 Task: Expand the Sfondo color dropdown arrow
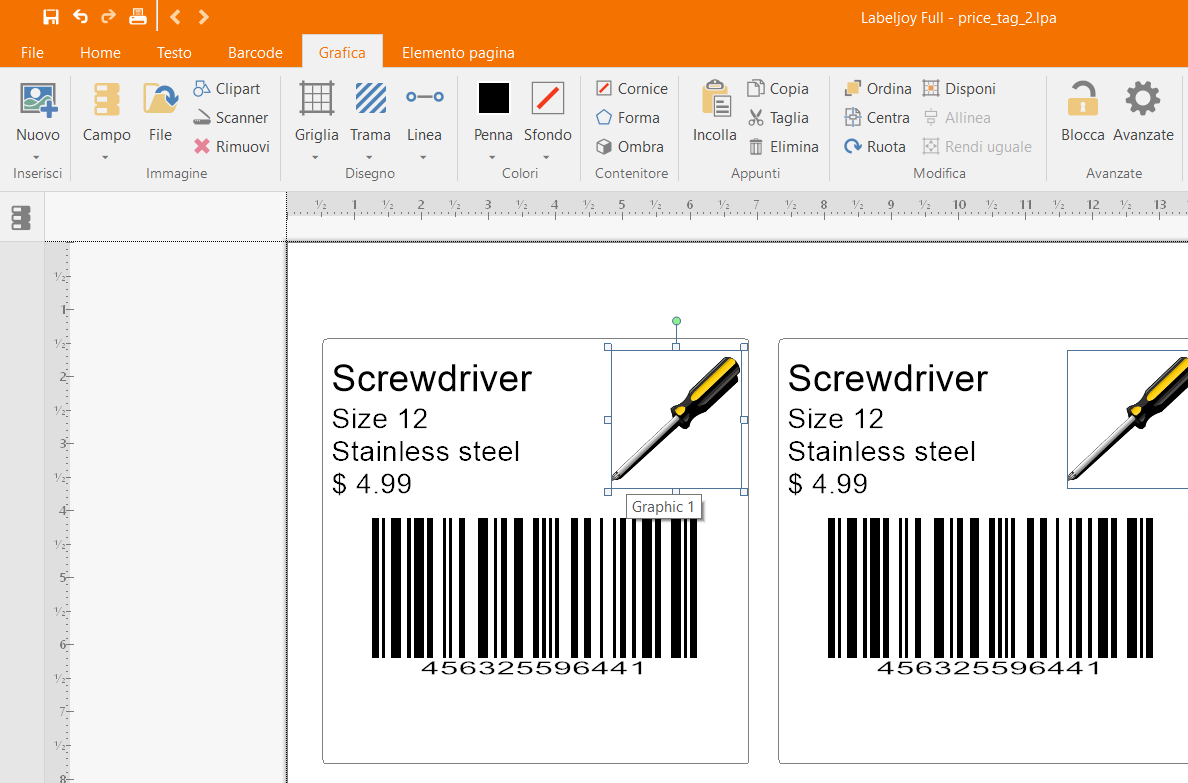[546, 158]
